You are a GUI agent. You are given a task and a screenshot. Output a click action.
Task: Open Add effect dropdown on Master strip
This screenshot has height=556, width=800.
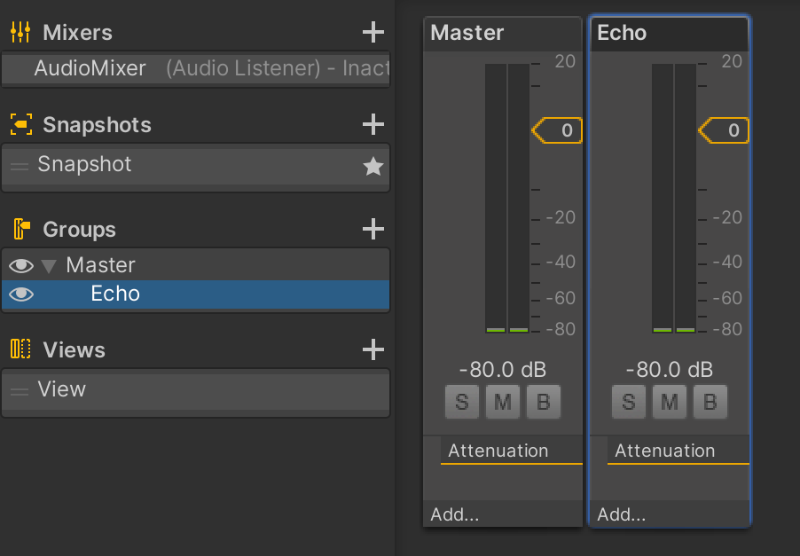(455, 515)
